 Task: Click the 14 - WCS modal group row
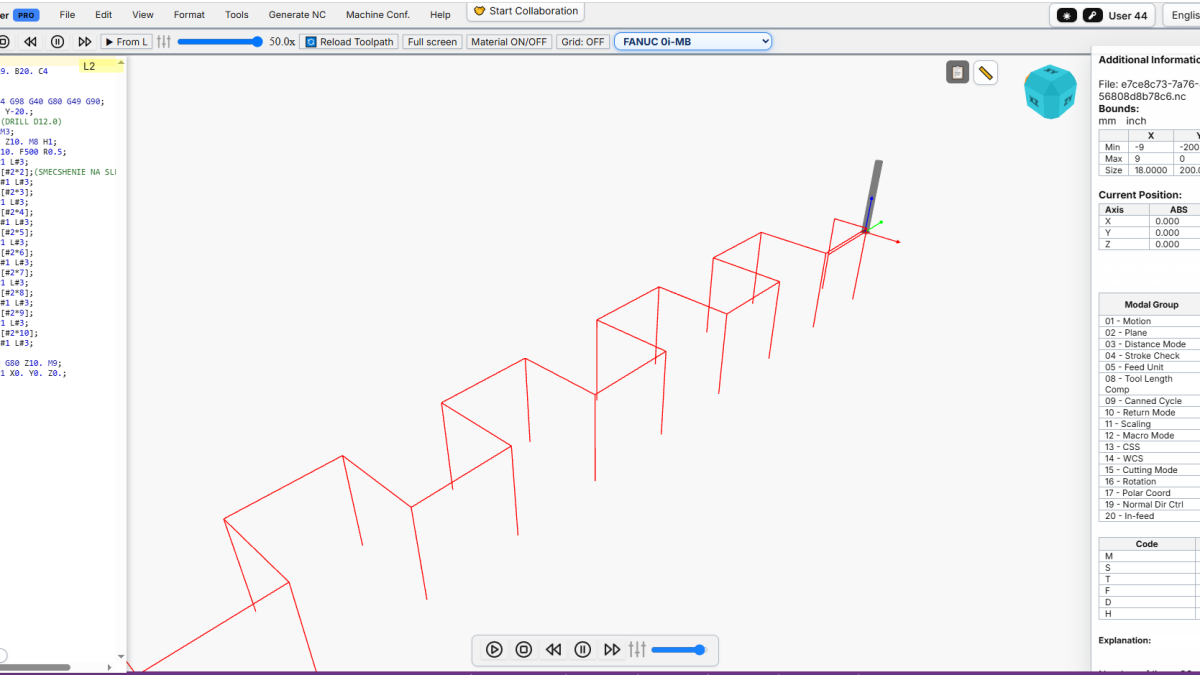(1150, 458)
